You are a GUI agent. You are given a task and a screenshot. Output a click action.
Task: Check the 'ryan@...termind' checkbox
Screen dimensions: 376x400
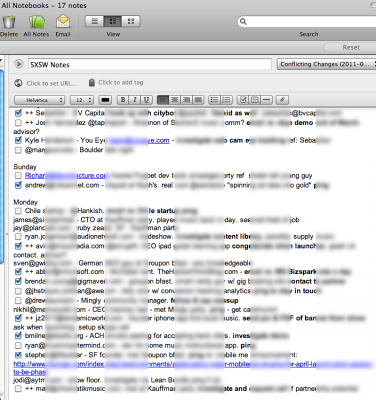[18, 345]
